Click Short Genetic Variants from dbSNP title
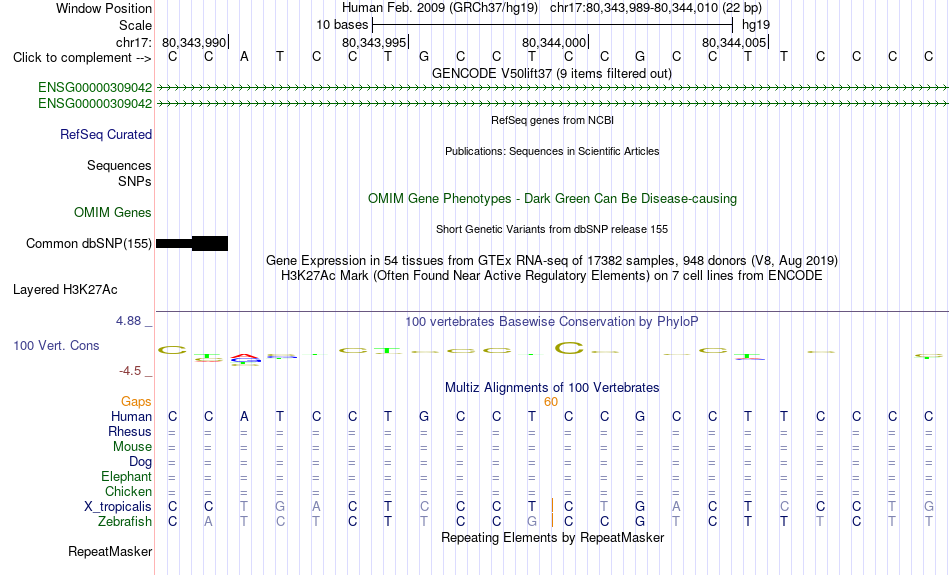Screen dimensions: 950x575 coord(552,229)
